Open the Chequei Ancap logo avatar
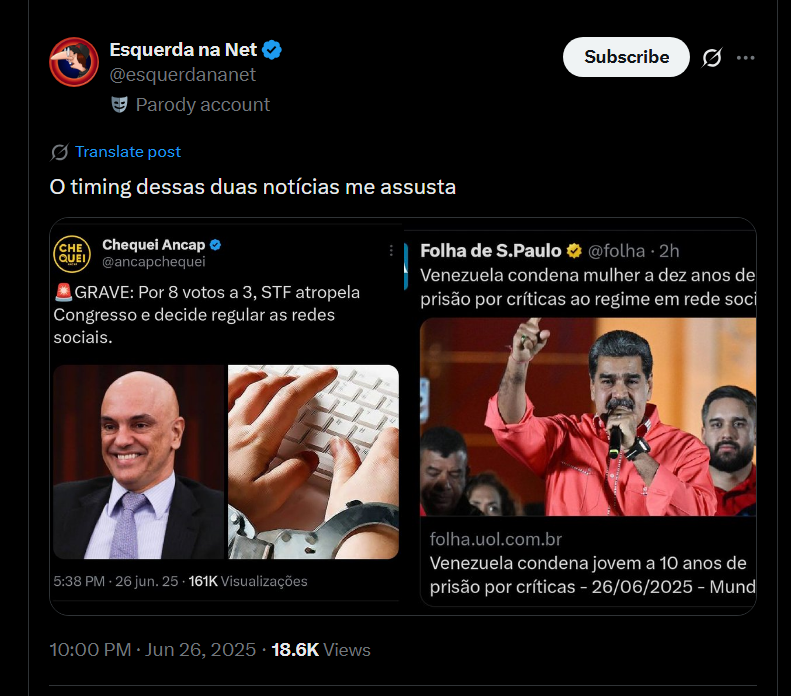This screenshot has width=791, height=696. pos(72,254)
